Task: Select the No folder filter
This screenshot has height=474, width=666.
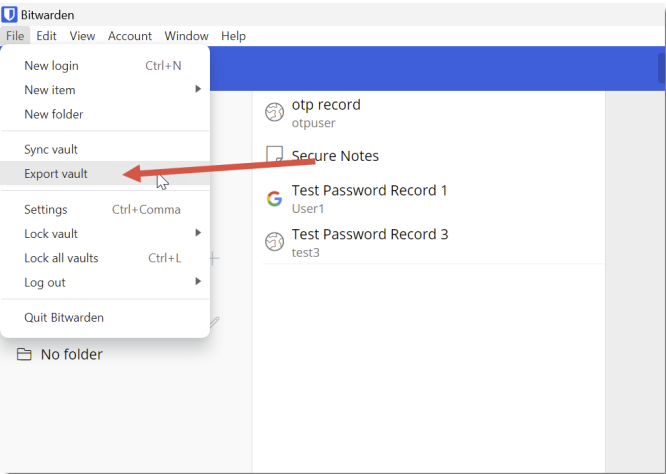Action: 59,354
